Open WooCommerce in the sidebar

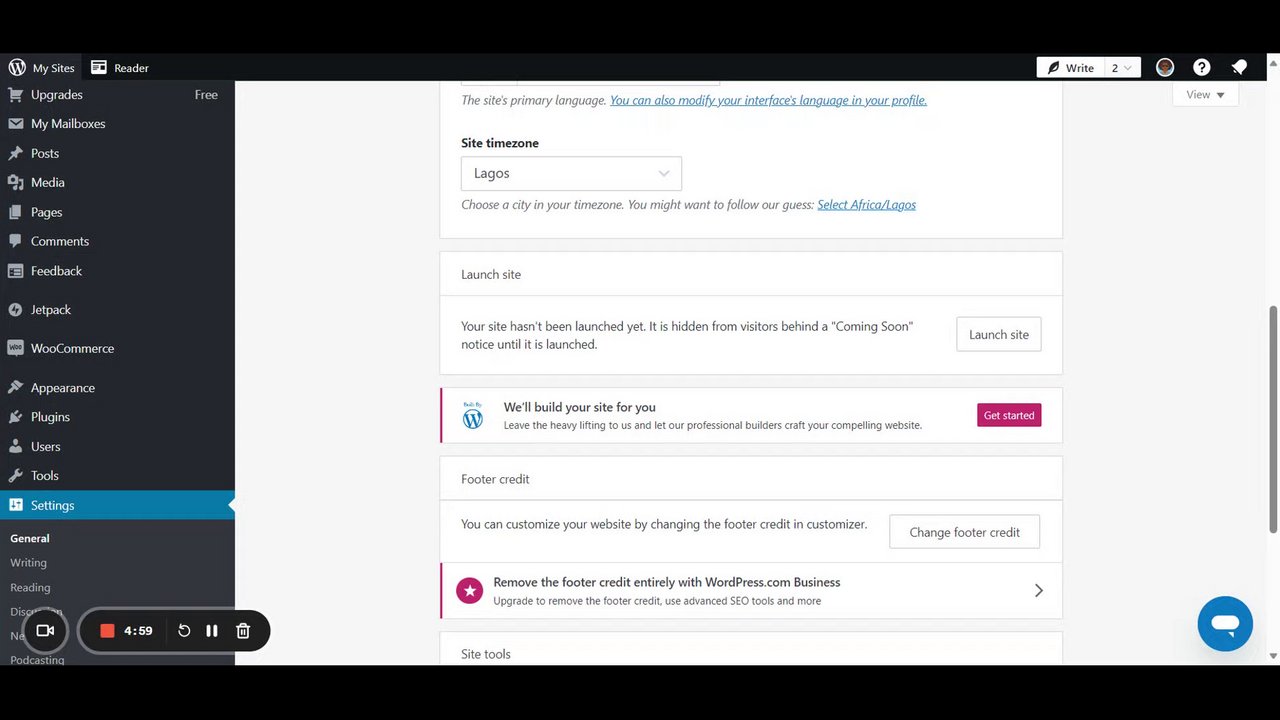(x=117, y=348)
